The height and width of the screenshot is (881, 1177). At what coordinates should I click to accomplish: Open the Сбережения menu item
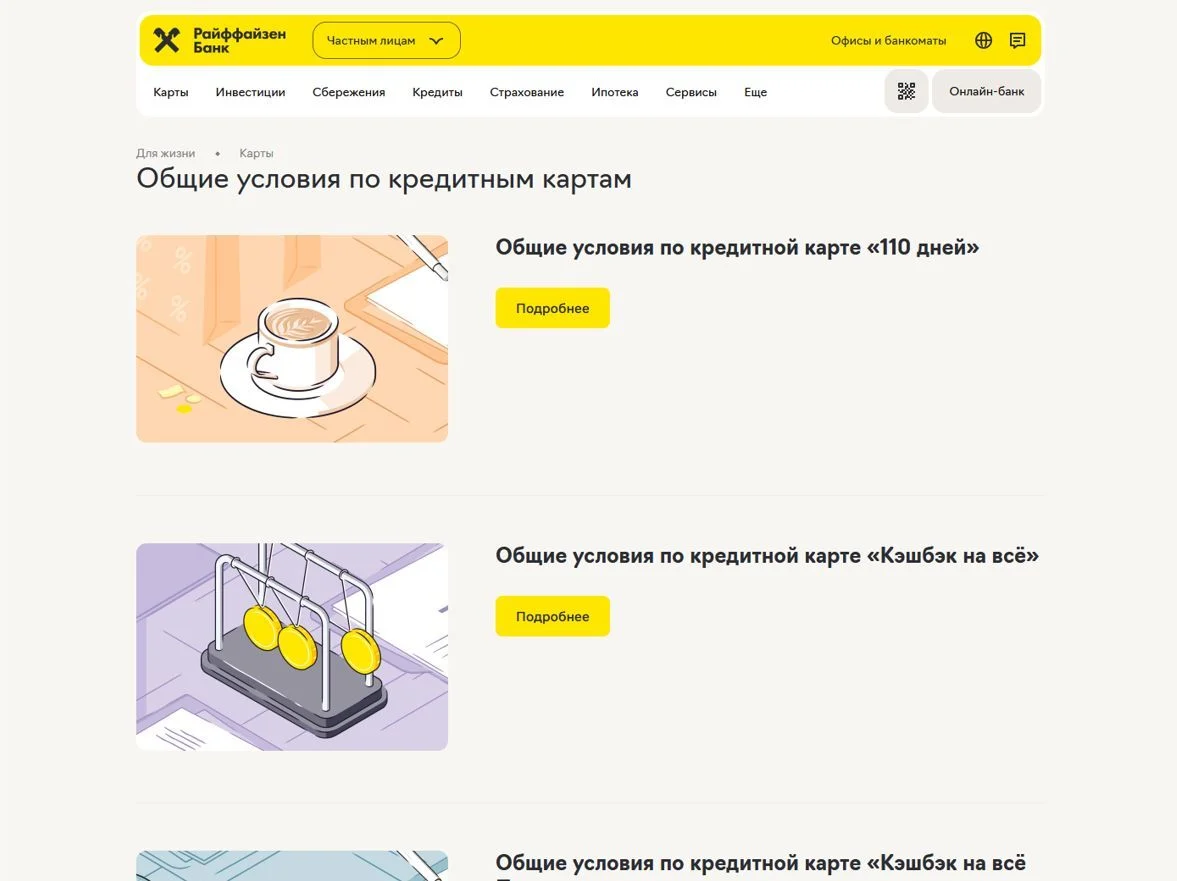[348, 92]
